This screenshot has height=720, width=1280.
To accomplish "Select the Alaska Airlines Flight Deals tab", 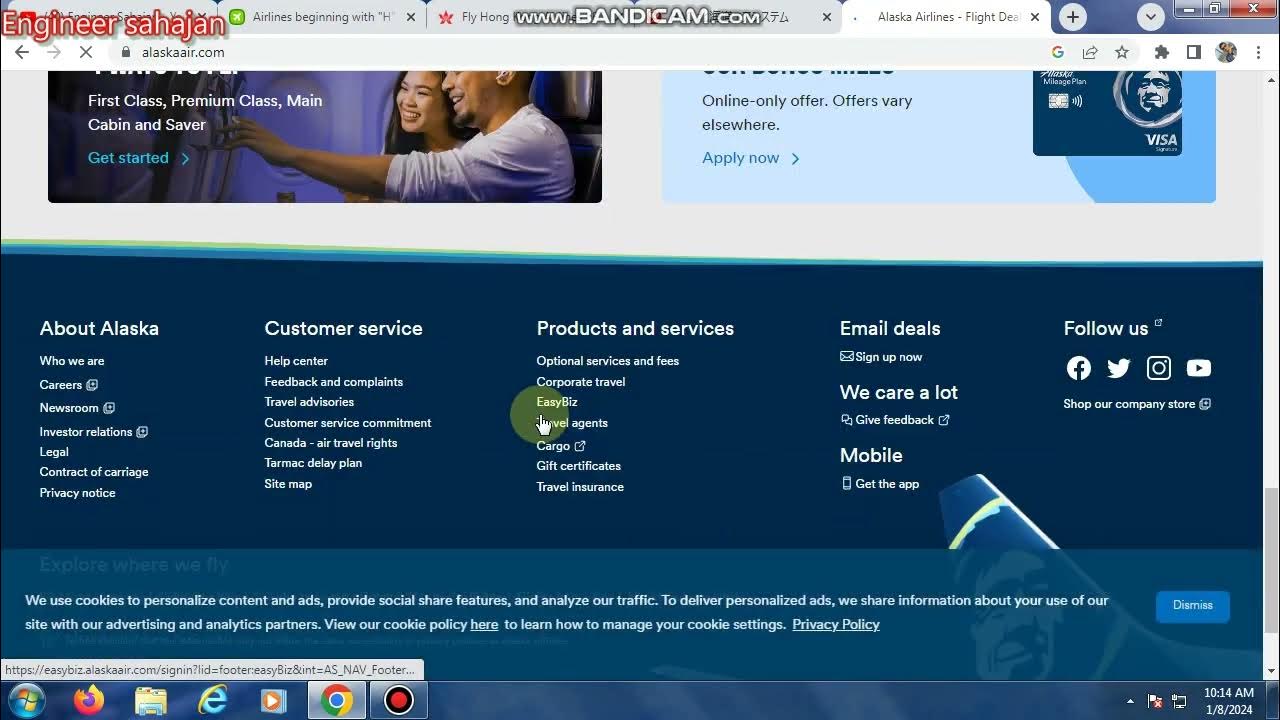I will tap(947, 17).
